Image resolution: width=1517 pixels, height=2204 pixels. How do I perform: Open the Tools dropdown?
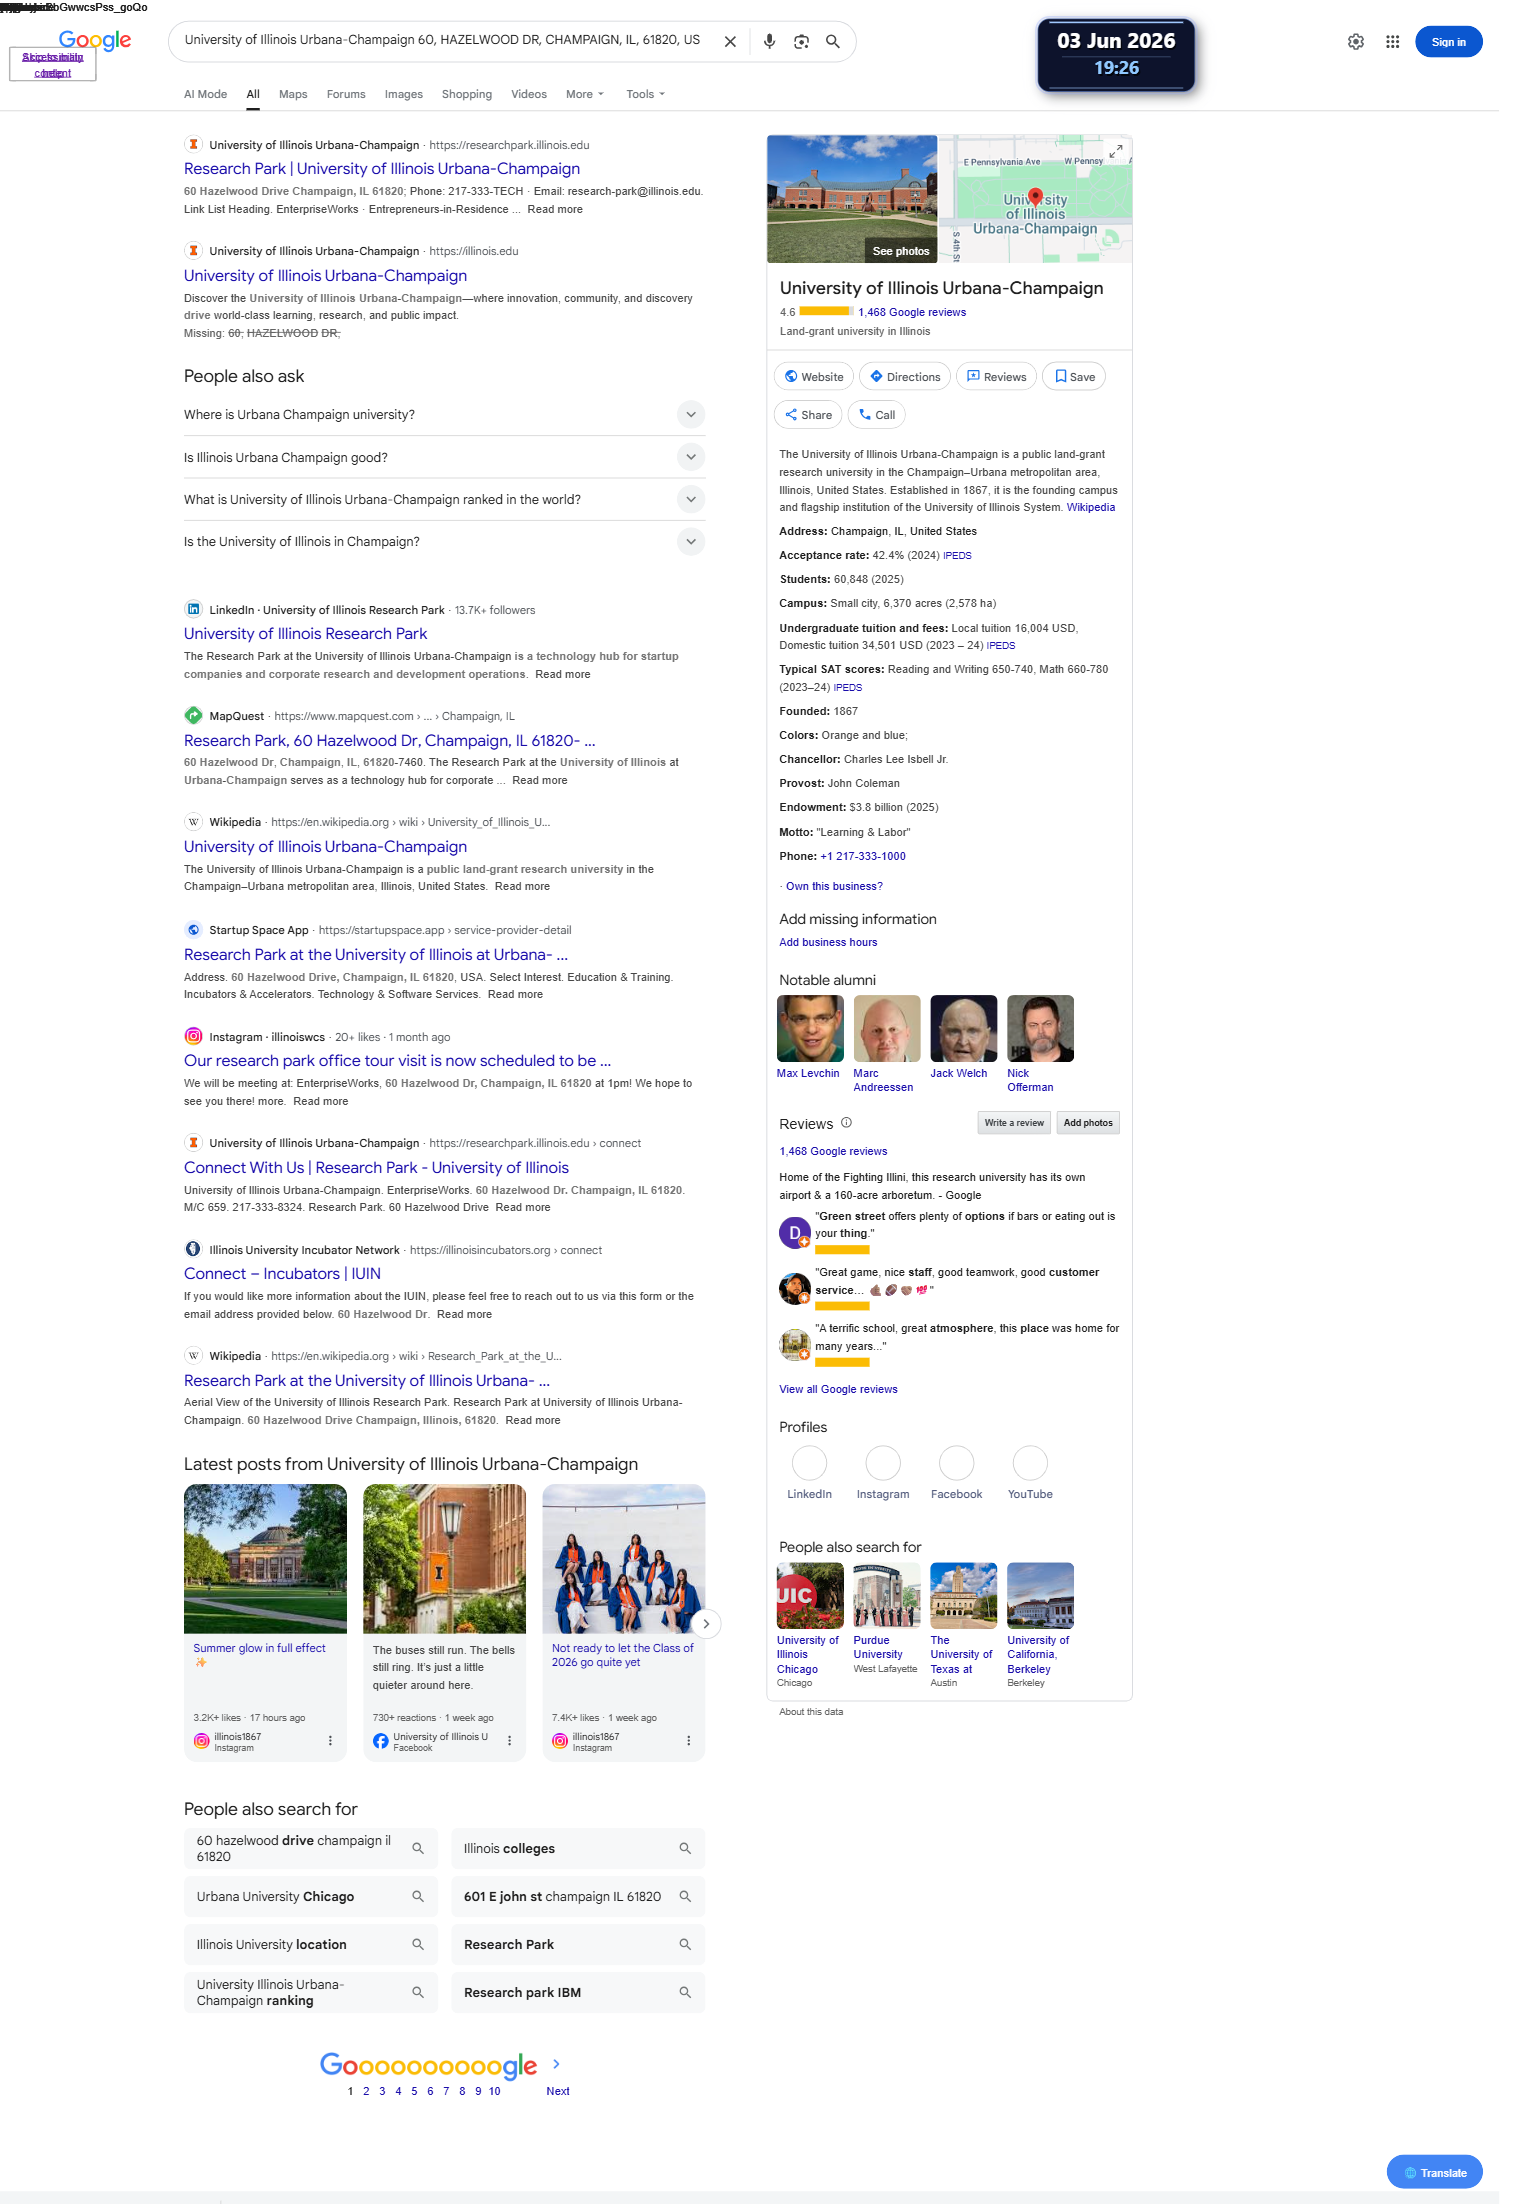point(645,94)
